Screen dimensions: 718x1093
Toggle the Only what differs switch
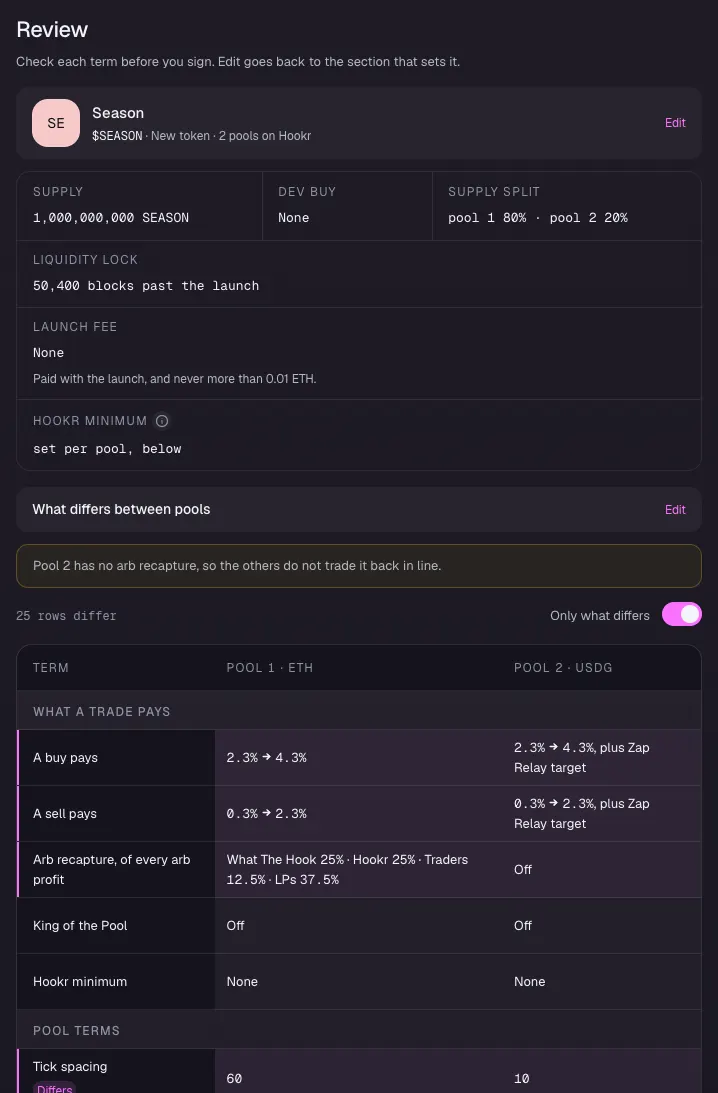(682, 615)
